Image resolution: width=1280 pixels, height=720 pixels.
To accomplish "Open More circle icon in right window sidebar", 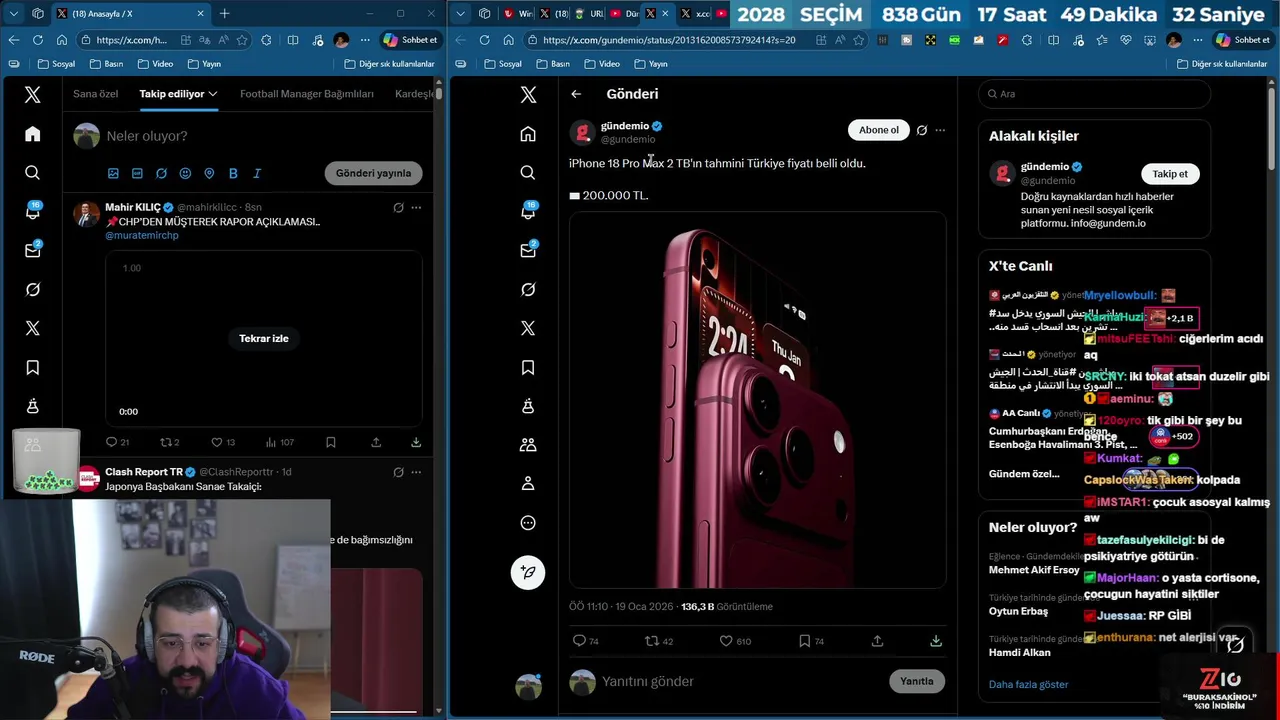I will click(528, 523).
